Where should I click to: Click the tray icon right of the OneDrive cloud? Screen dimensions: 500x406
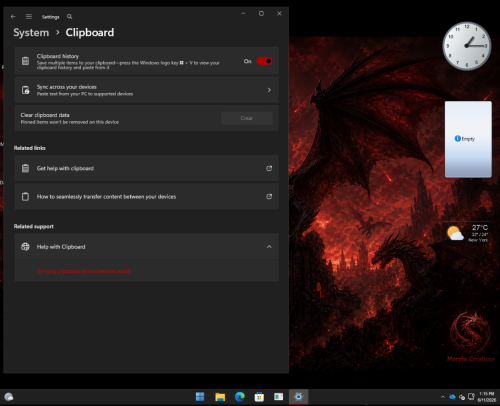tap(462, 397)
